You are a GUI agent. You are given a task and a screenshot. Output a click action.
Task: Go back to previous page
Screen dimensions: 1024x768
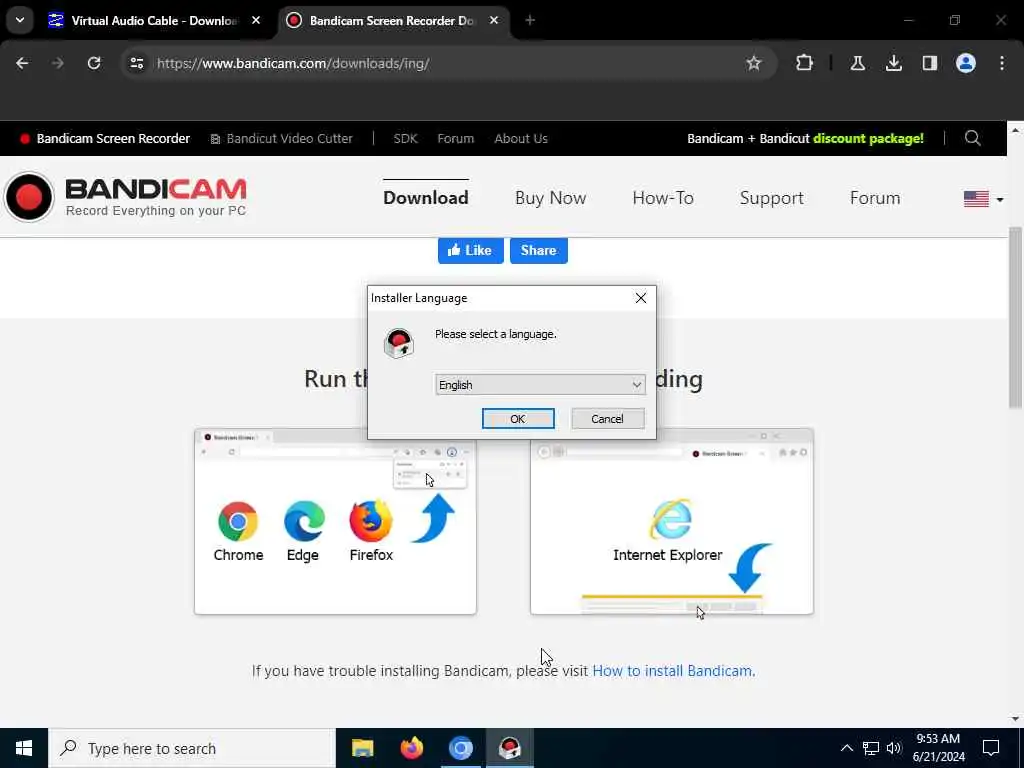pos(22,63)
